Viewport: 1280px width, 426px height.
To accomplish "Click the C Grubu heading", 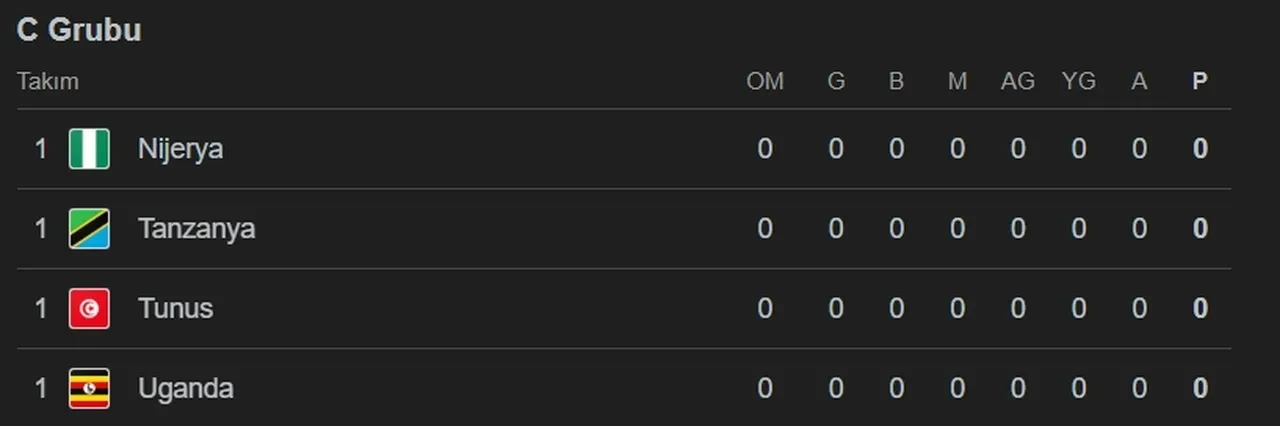I will coord(79,30).
